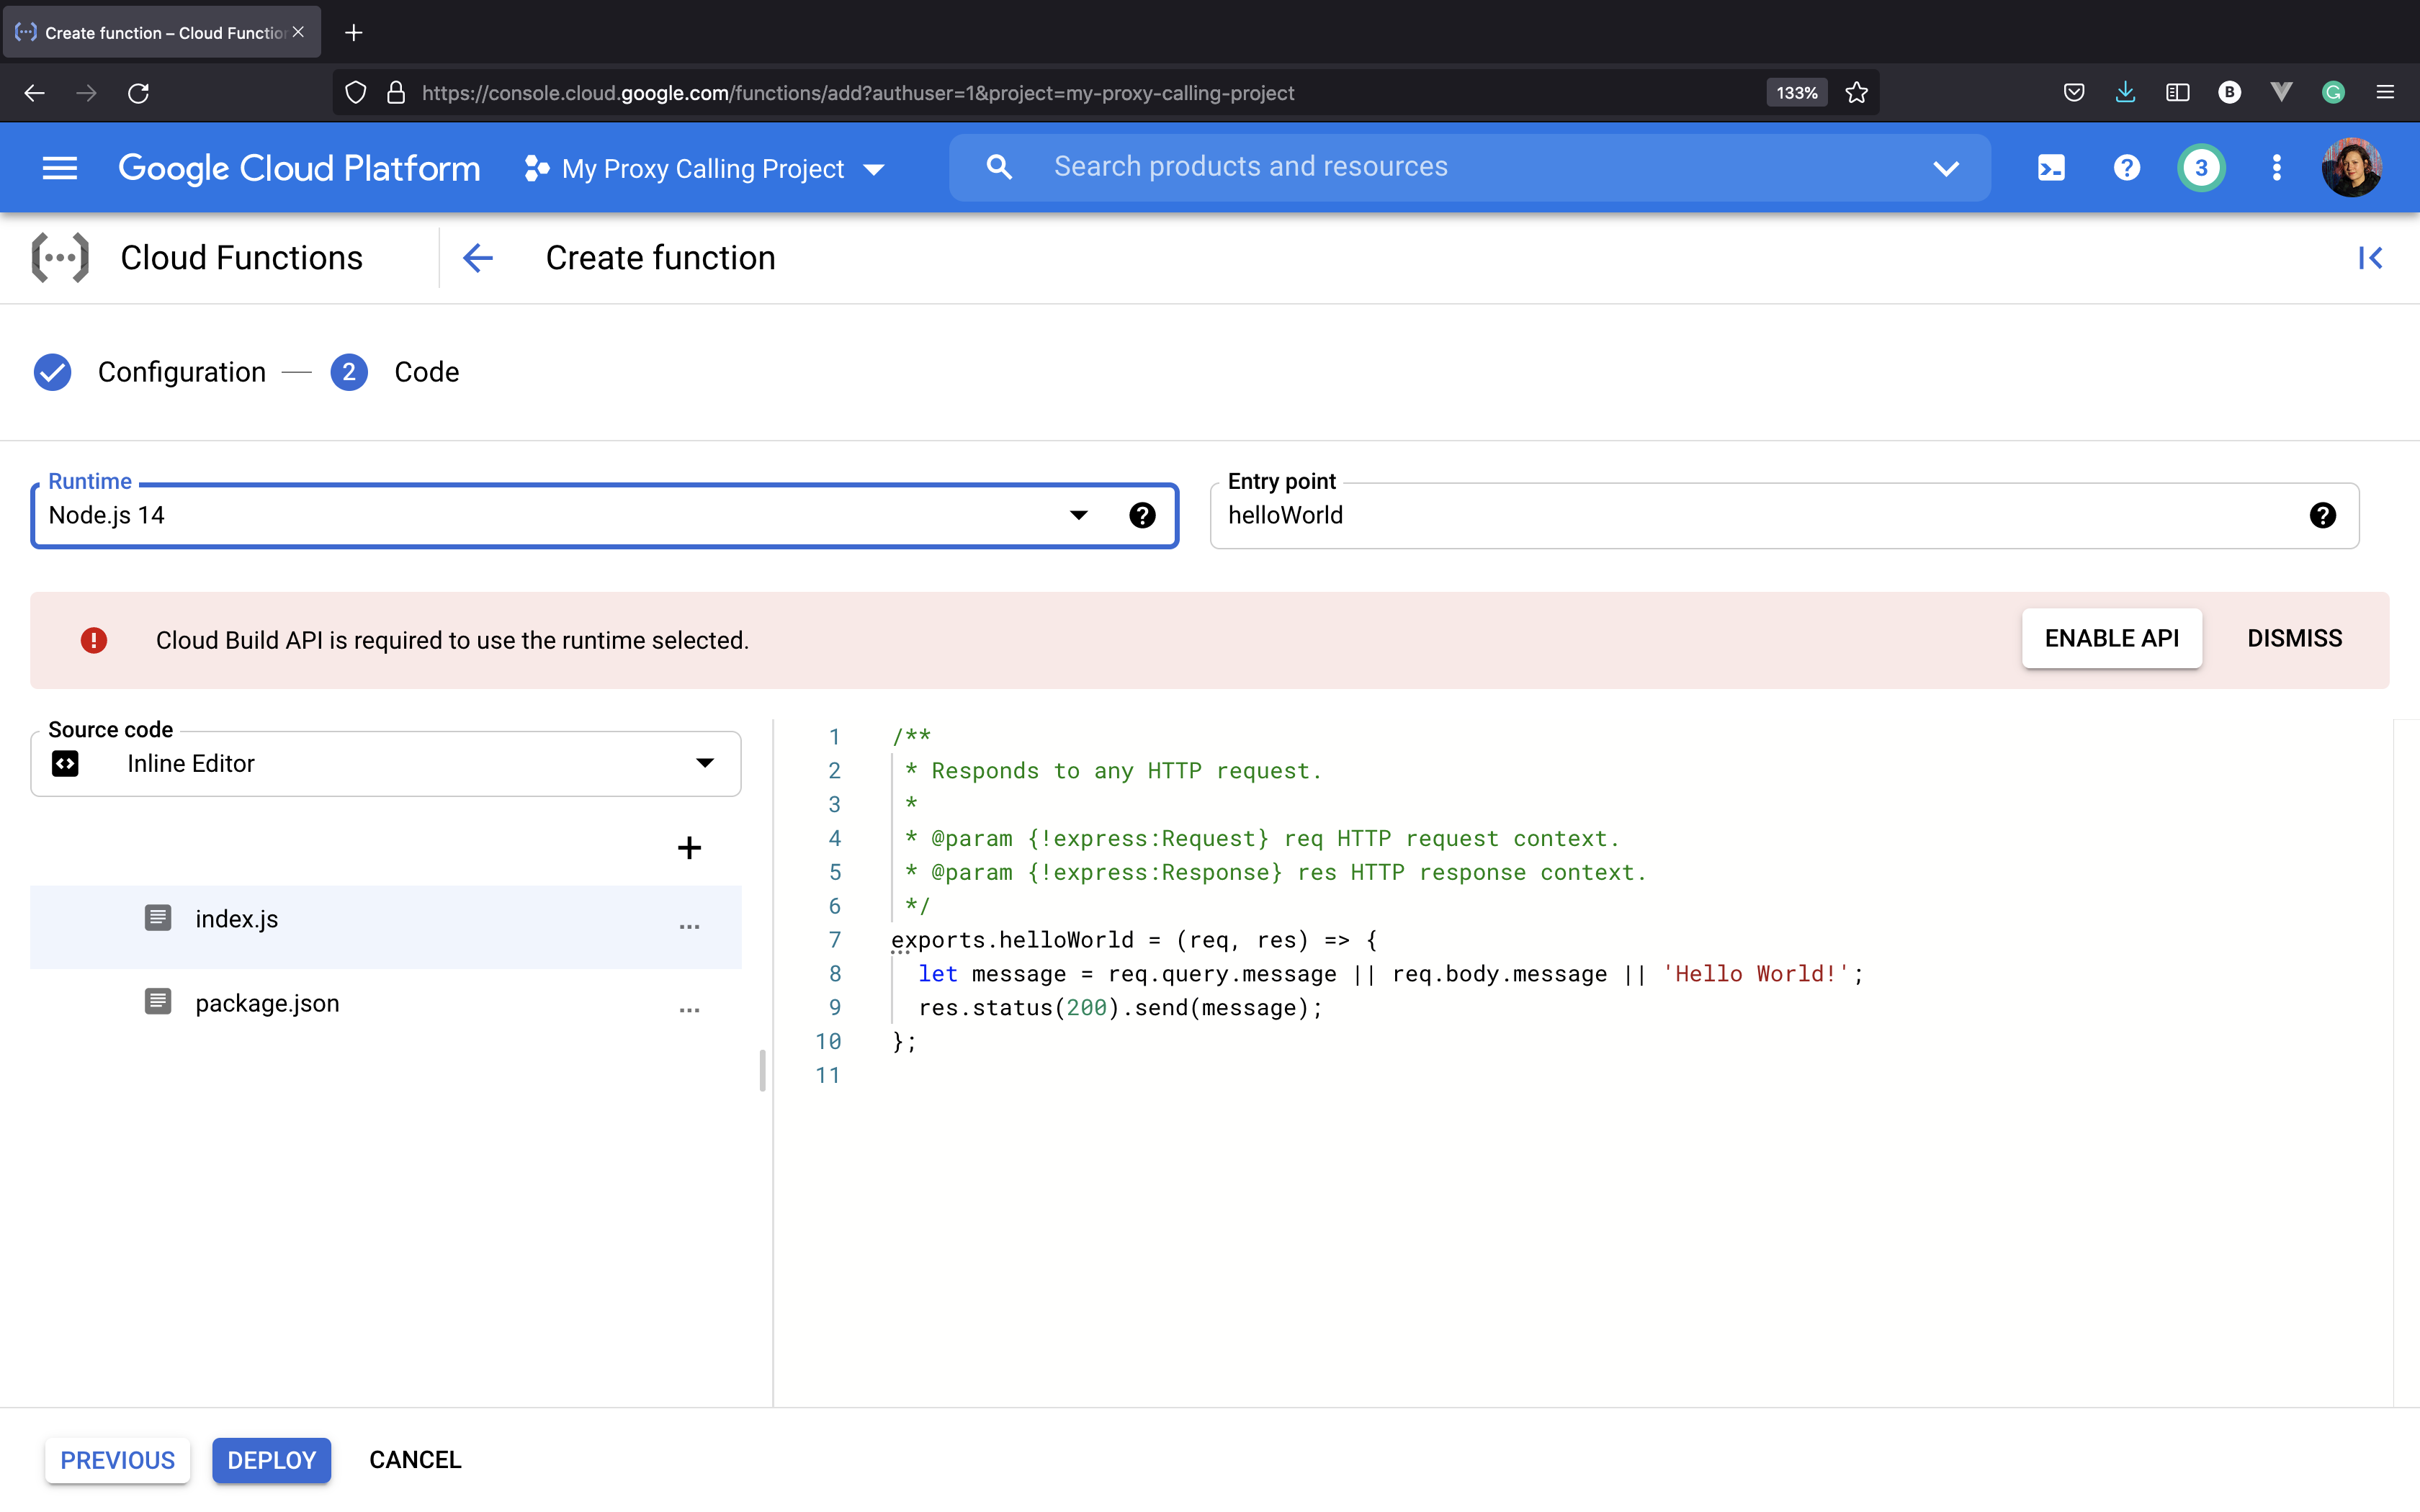Open the browser application hamburger menu
Screen dimensions: 2420x1512
click(2385, 93)
